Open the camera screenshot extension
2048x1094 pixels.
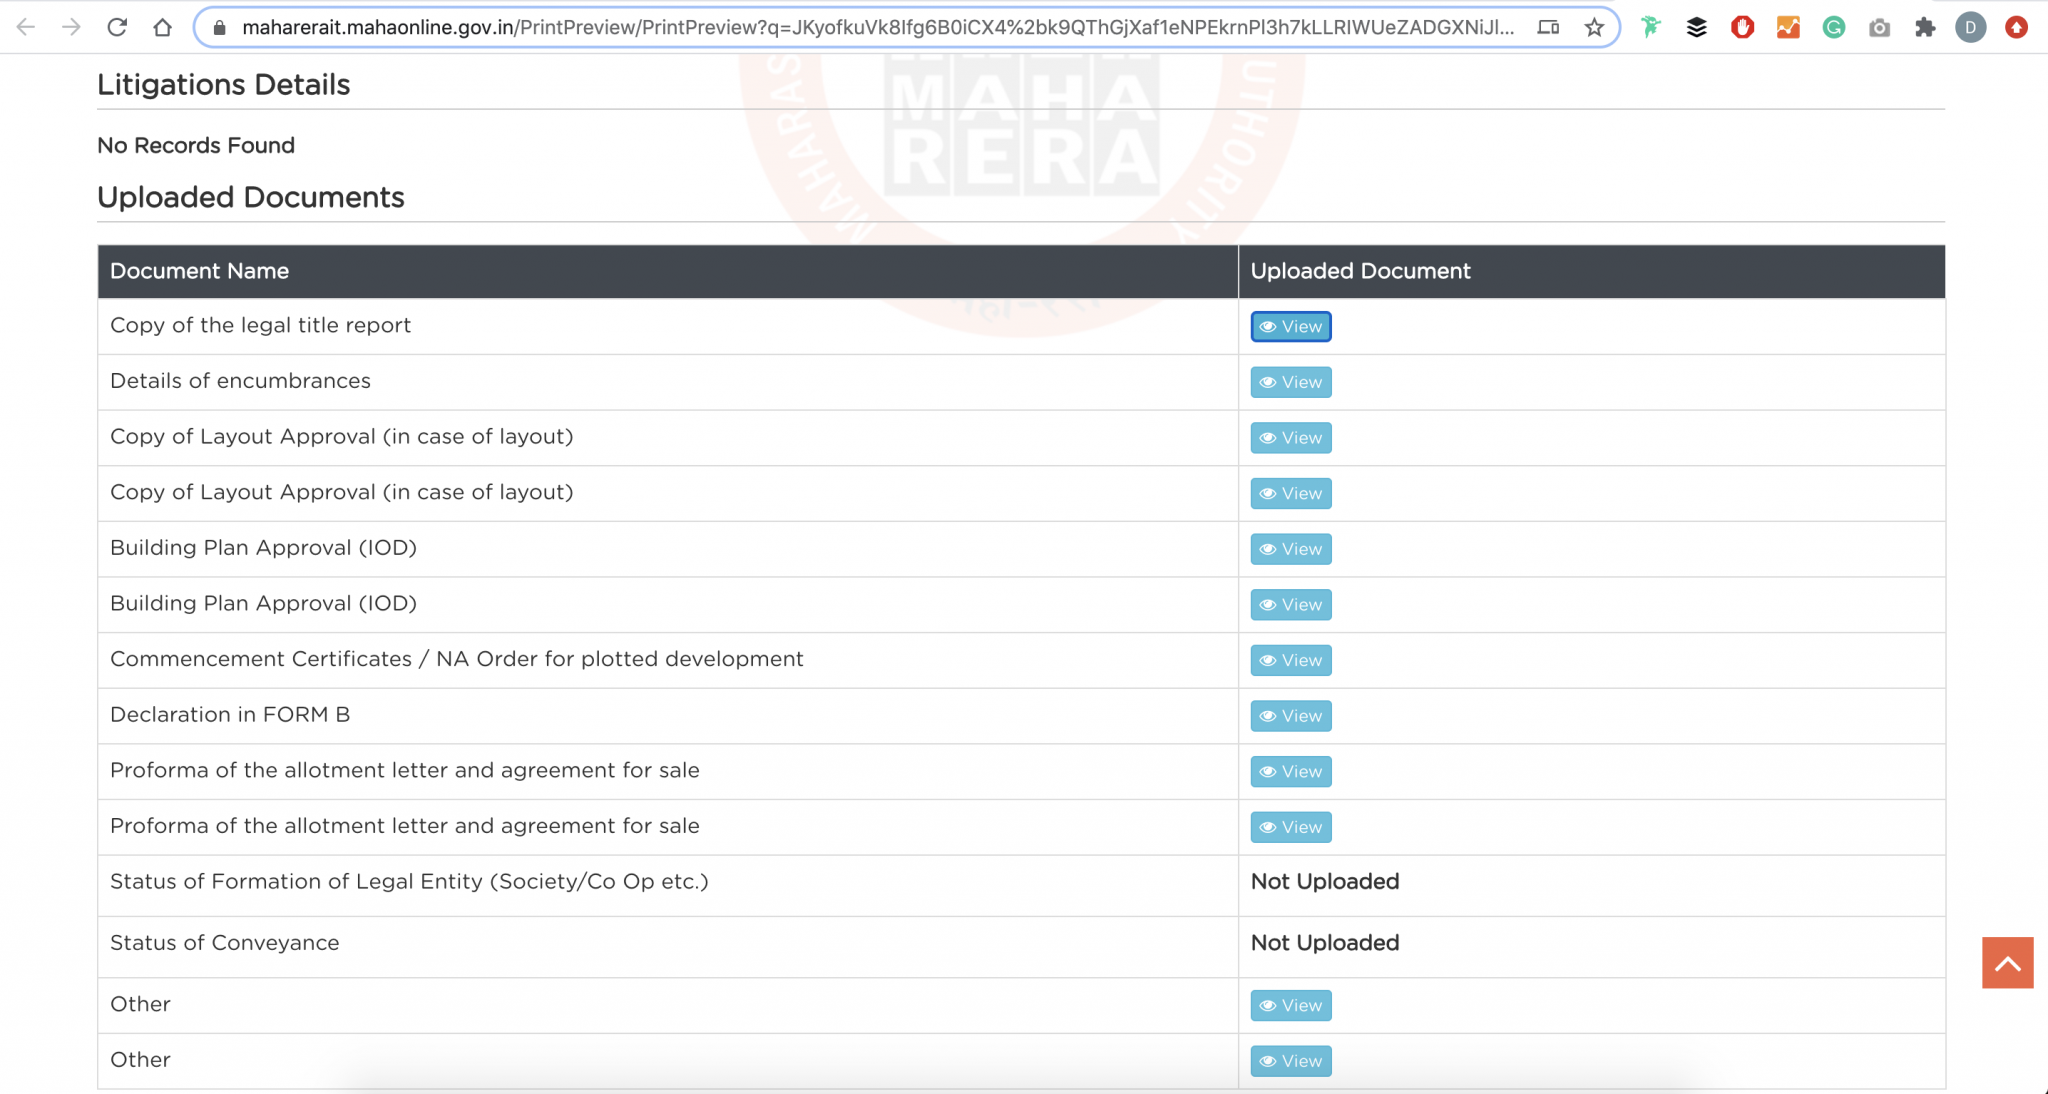1880,28
